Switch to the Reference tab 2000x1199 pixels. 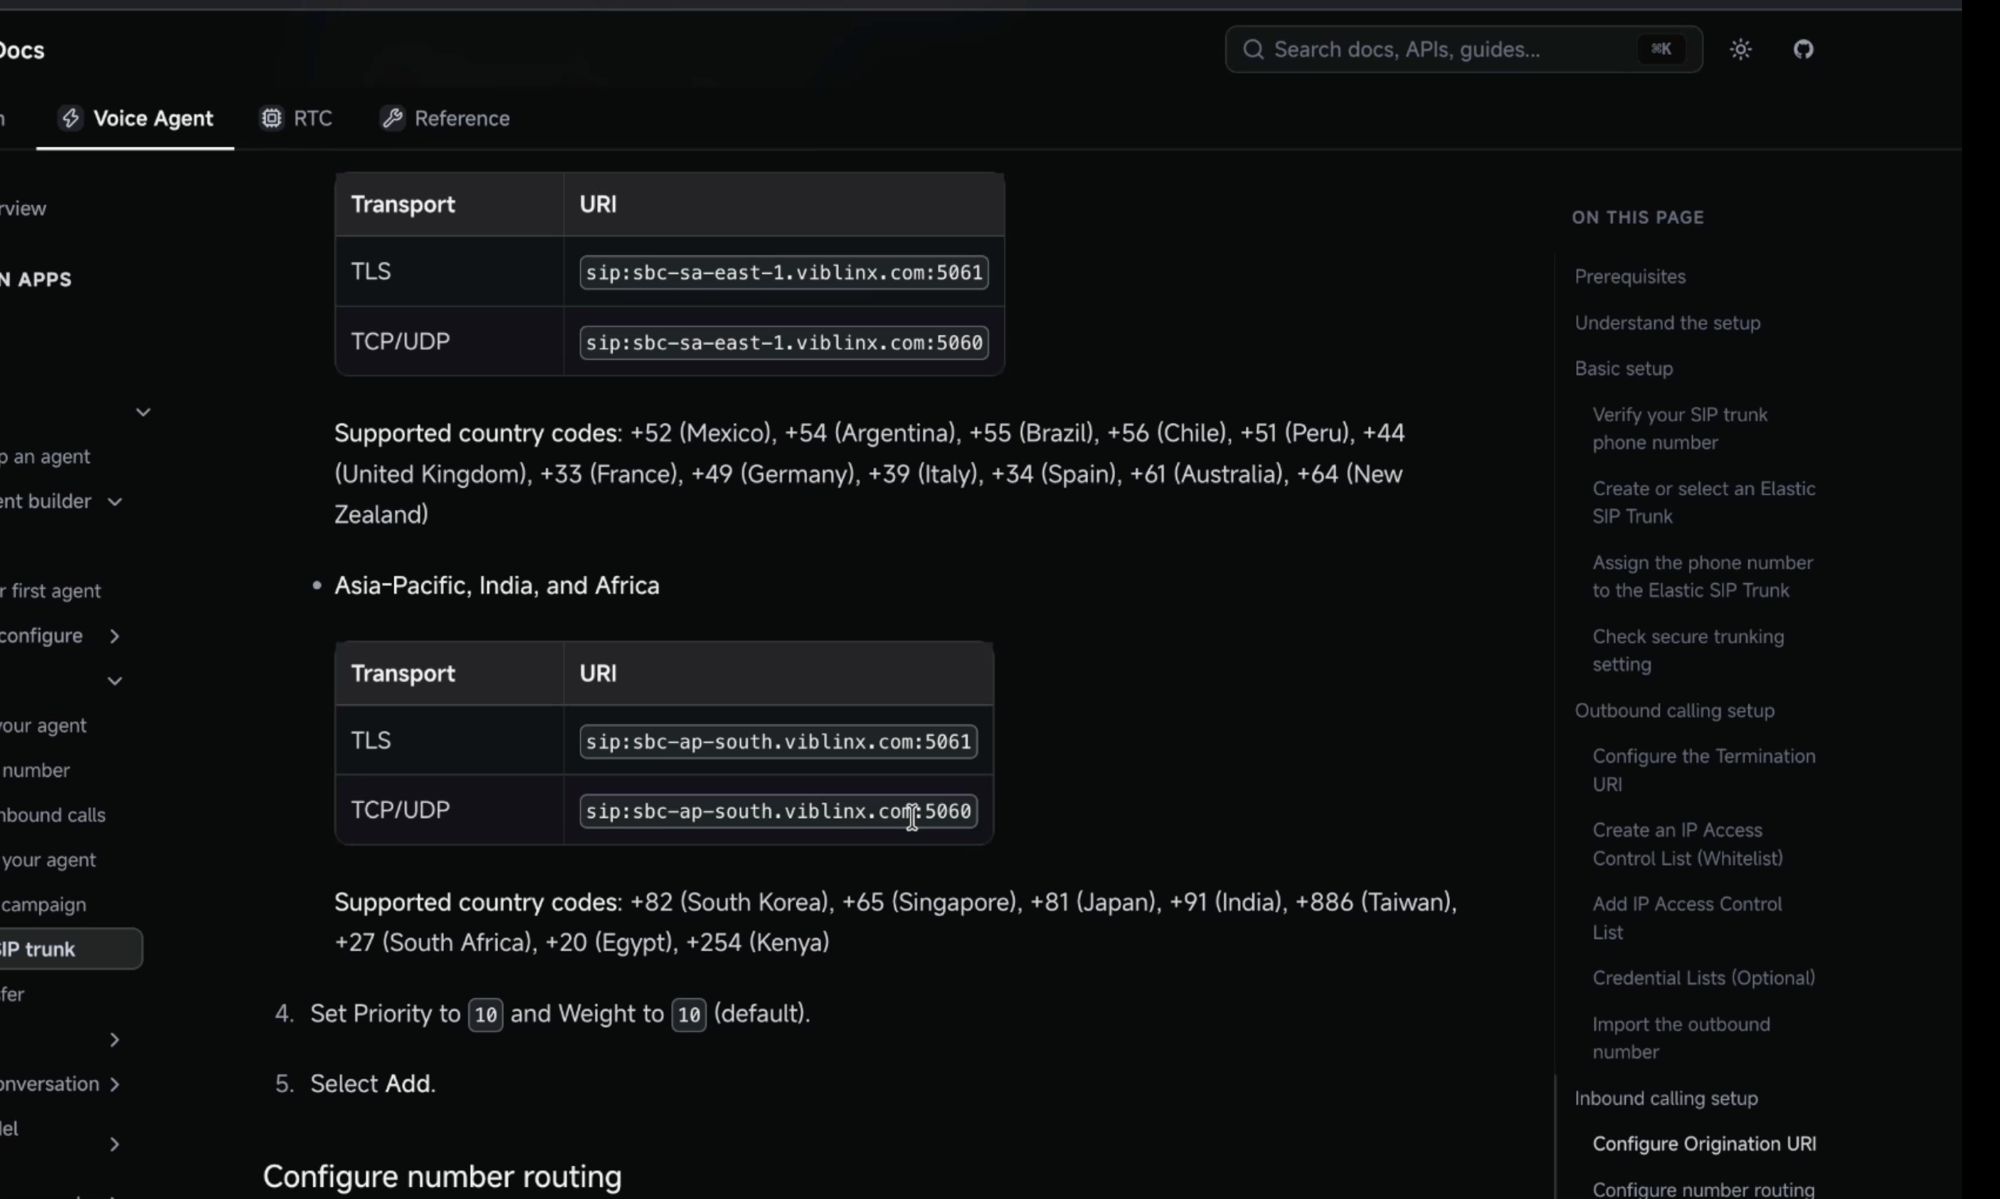[x=445, y=118]
